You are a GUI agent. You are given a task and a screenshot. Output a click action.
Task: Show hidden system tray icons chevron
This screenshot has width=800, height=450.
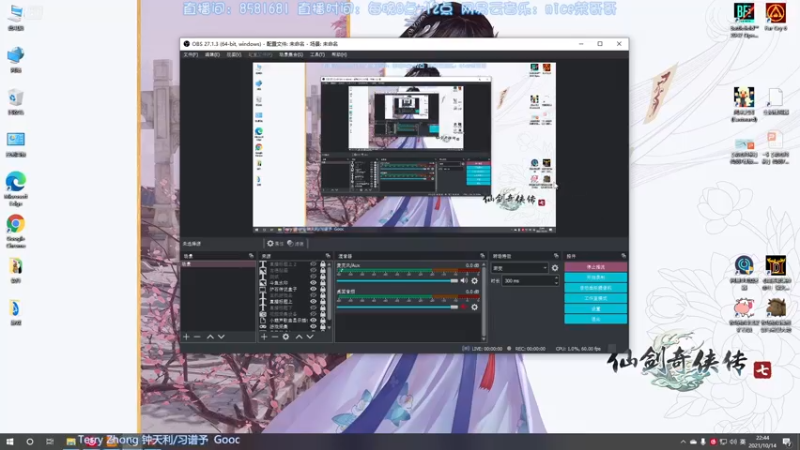point(683,442)
